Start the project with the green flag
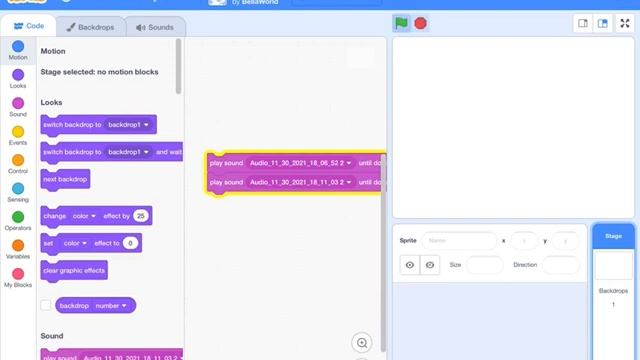Viewport: 640px width, 360px height. [401, 23]
